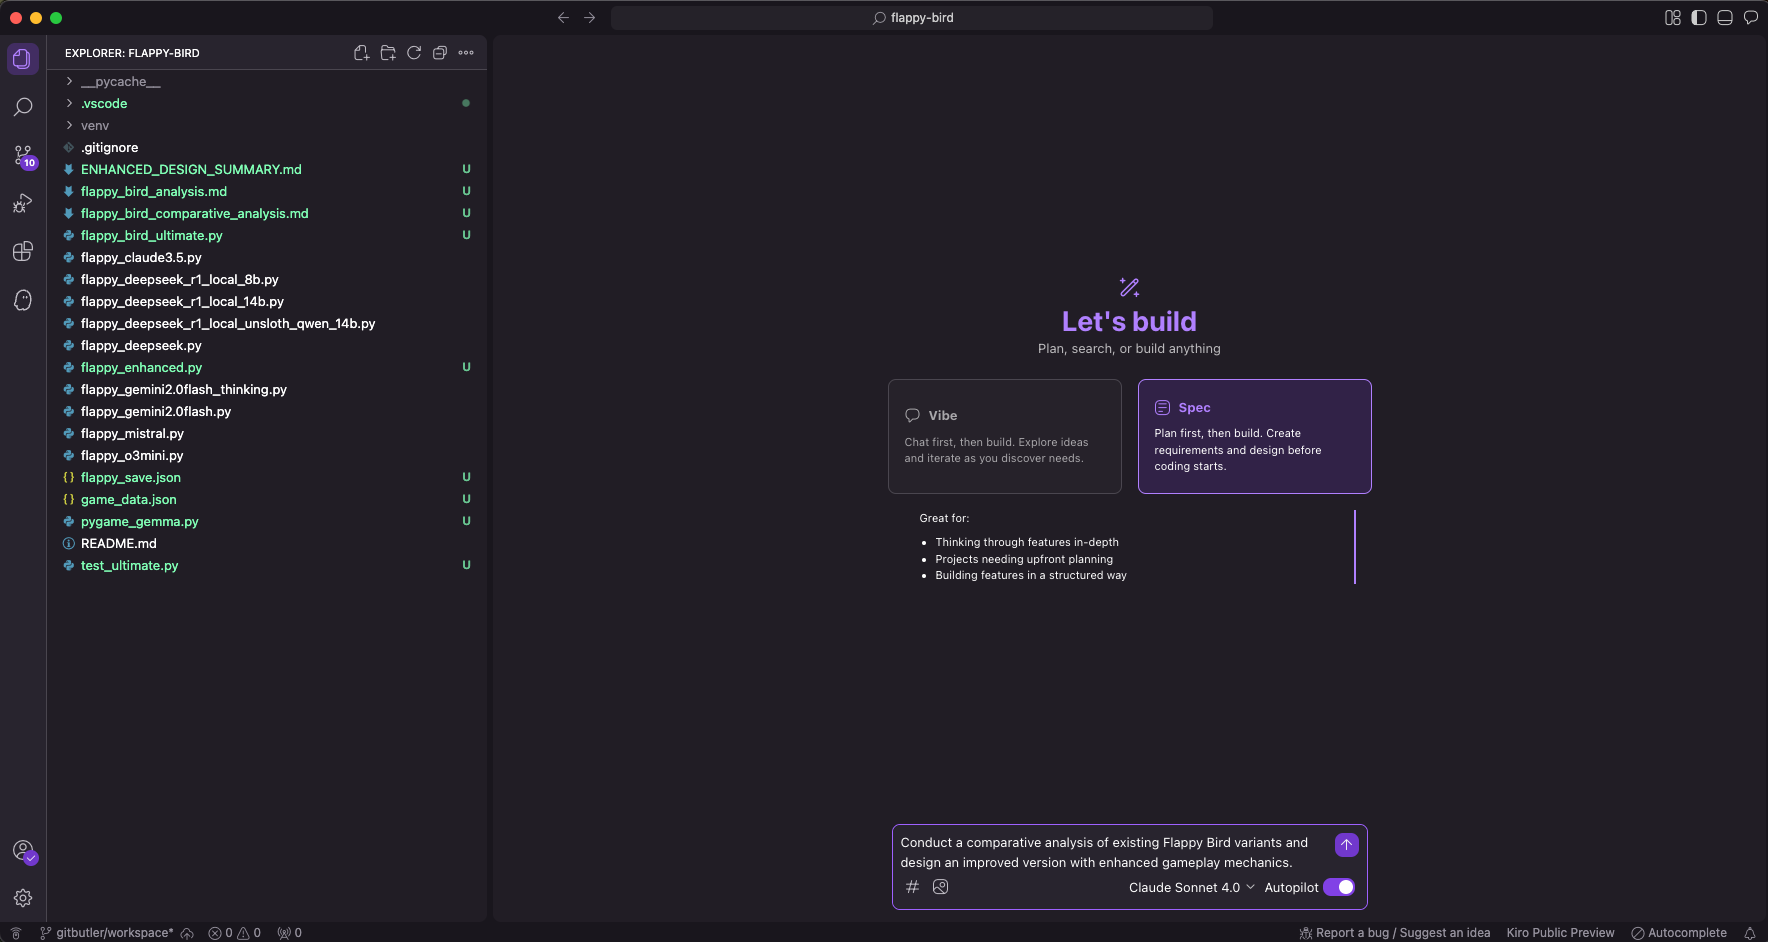Screen dimensions: 1768x942
Task: Open flappy_save.json
Action: (267, 478)
